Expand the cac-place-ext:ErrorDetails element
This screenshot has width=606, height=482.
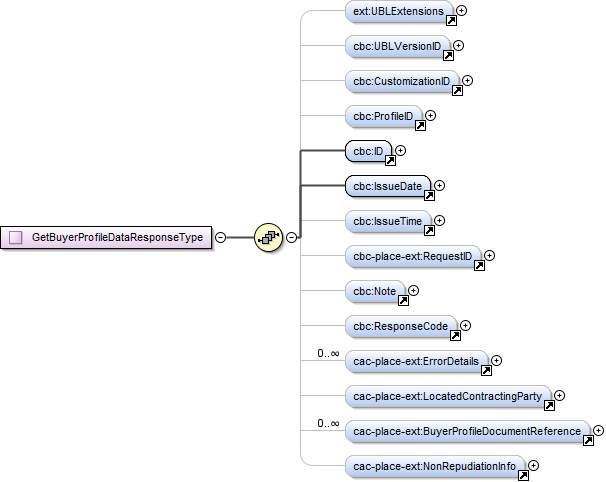tap(496, 360)
